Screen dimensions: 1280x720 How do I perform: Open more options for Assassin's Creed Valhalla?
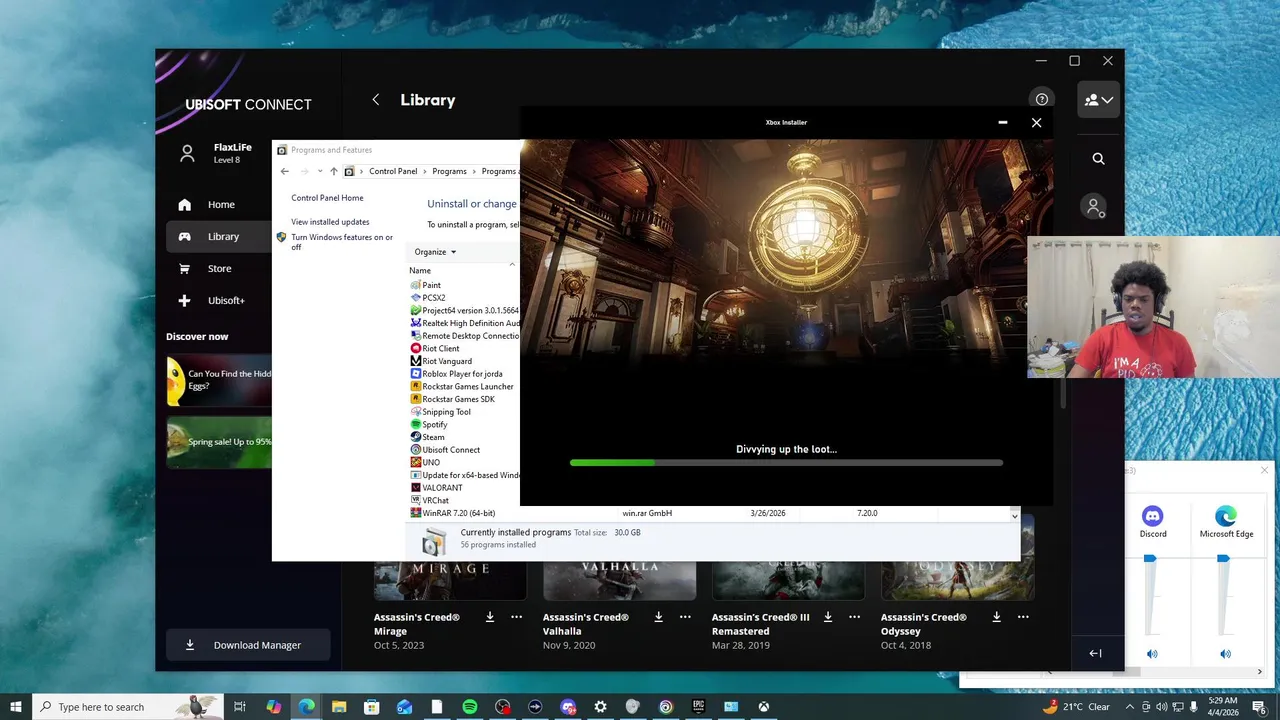(x=685, y=617)
